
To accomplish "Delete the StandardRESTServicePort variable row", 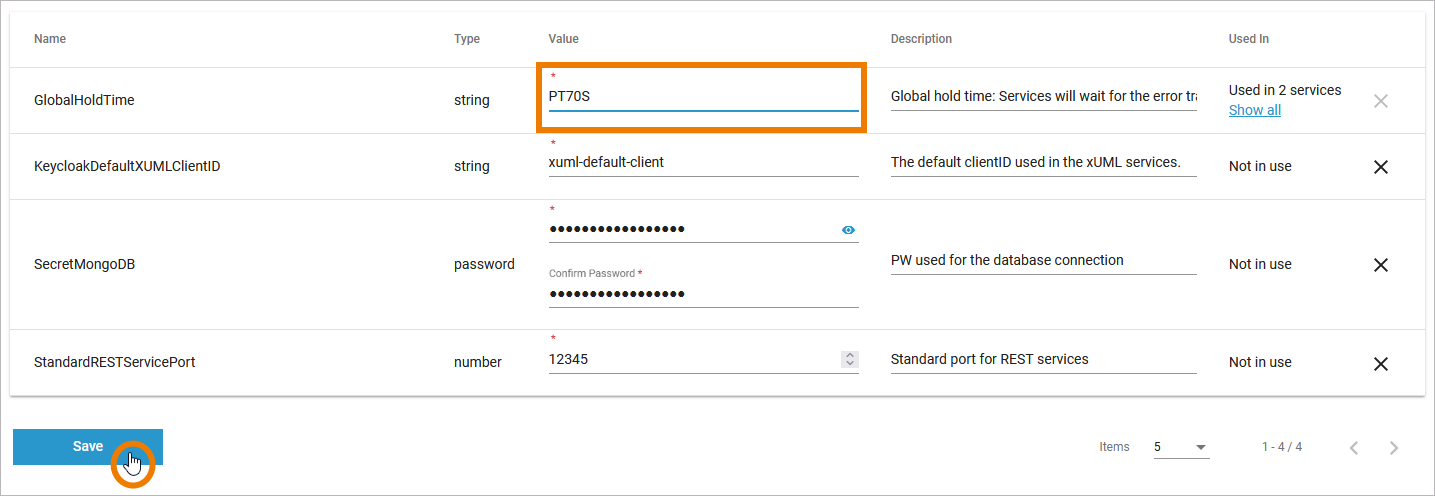I will coord(1381,364).
